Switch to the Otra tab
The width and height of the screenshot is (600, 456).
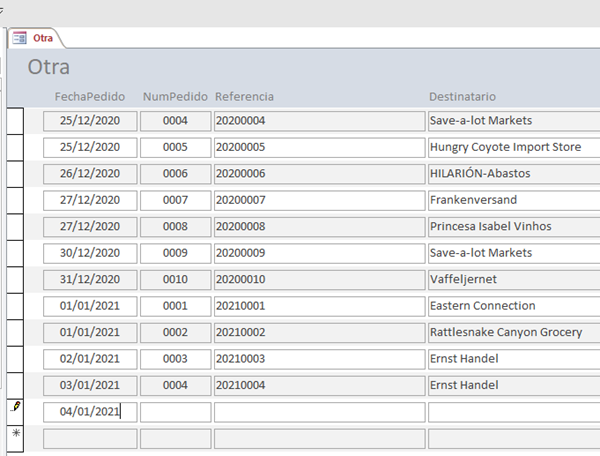pyautogui.click(x=42, y=38)
